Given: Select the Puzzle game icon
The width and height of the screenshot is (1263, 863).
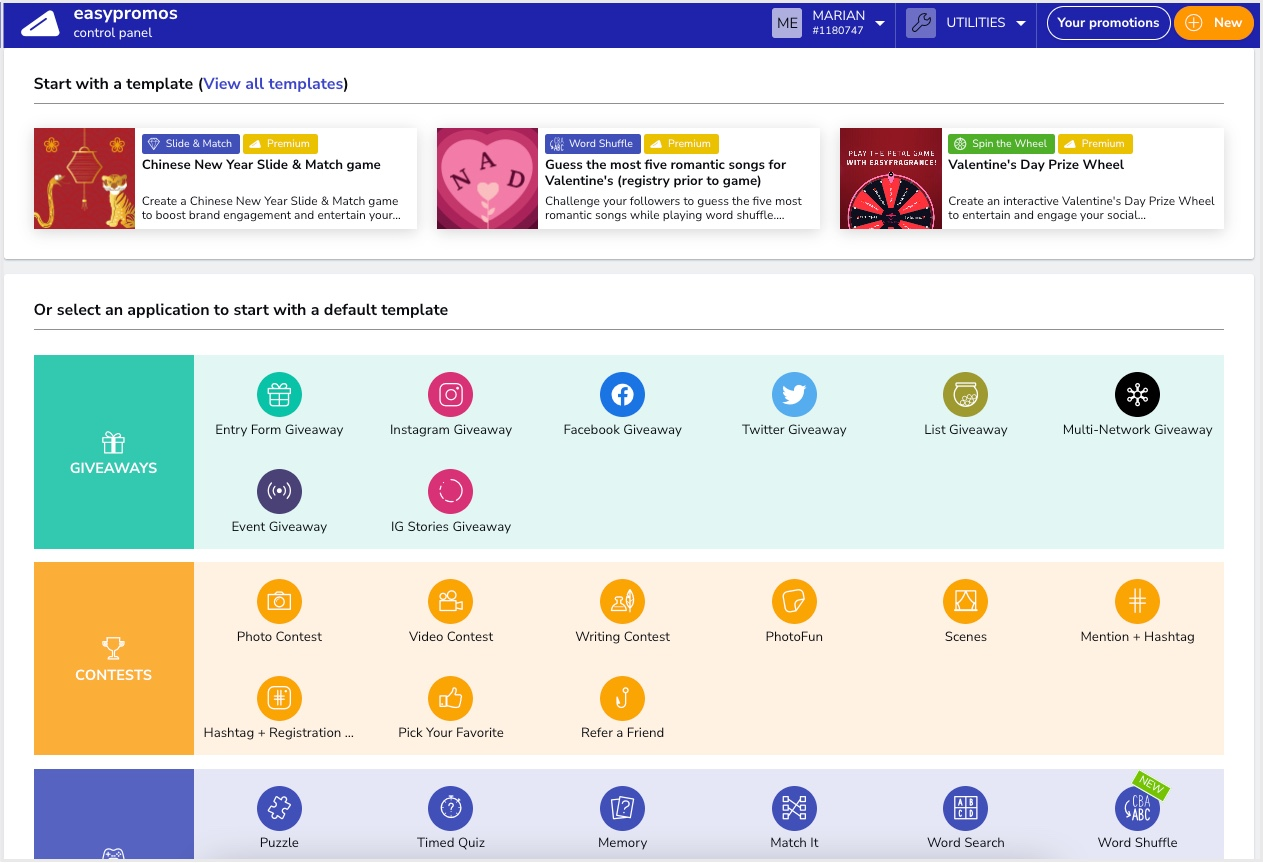Looking at the screenshot, I should pyautogui.click(x=279, y=808).
